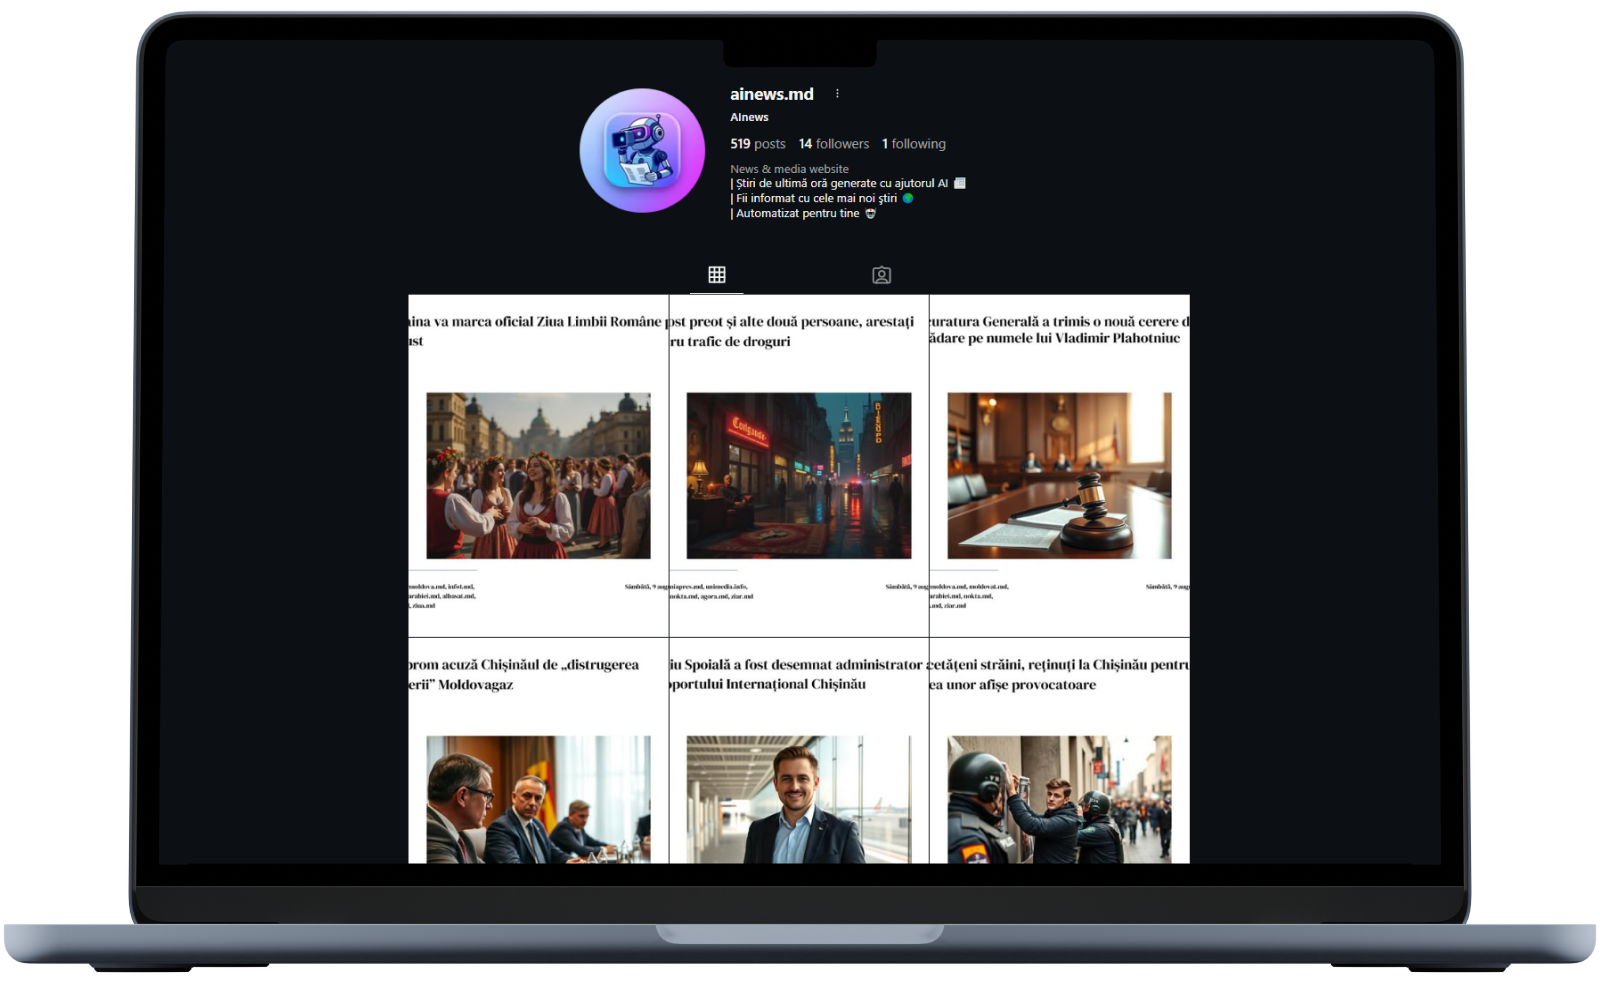
Task: Click the 'Fii informat' bio line
Action: pyautogui.click(x=816, y=198)
